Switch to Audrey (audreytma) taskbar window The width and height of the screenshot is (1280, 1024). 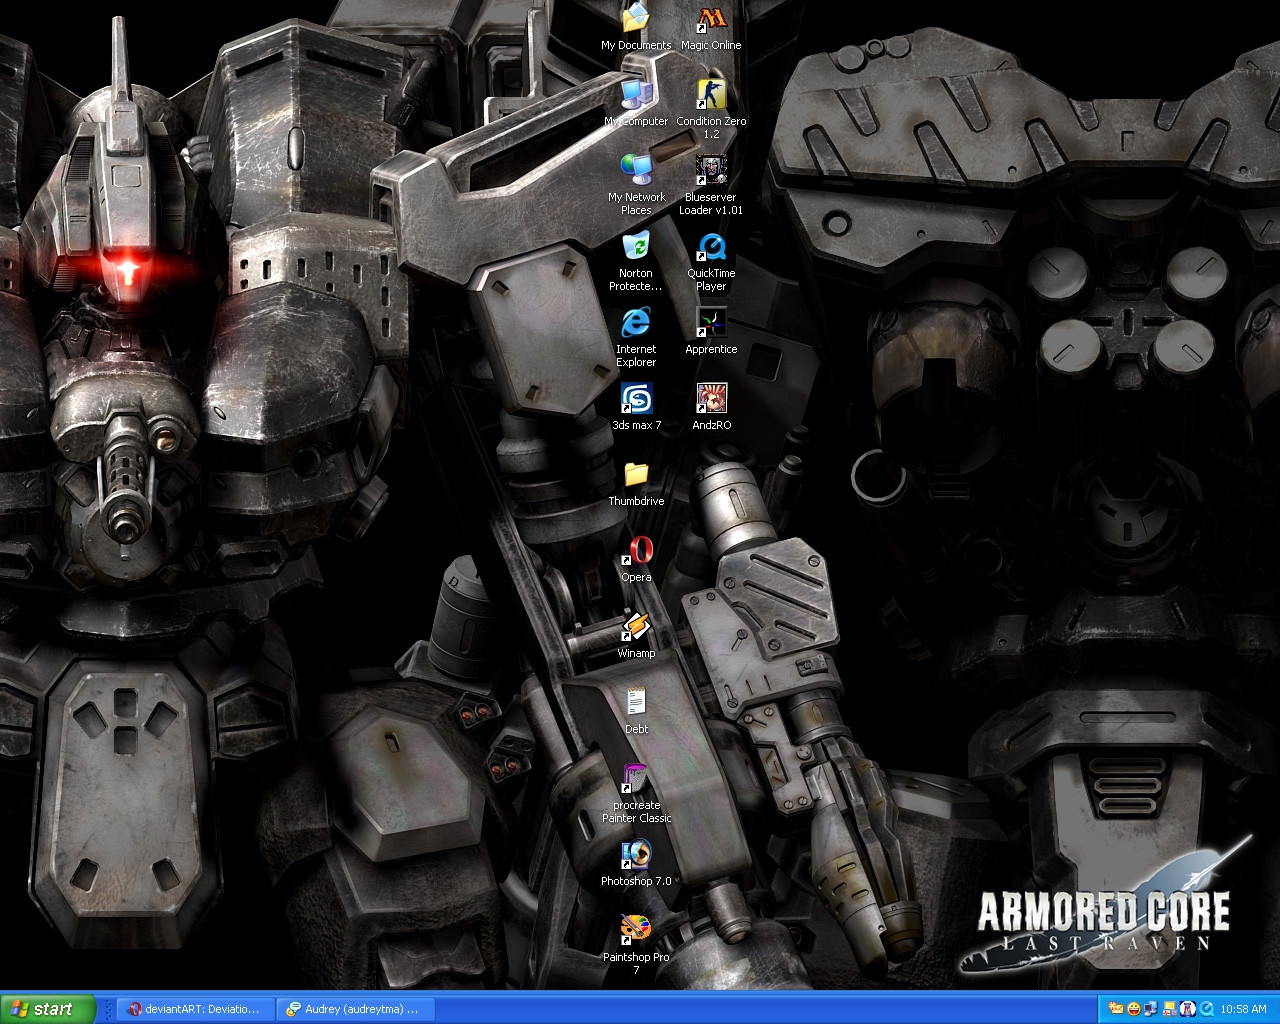point(356,1009)
